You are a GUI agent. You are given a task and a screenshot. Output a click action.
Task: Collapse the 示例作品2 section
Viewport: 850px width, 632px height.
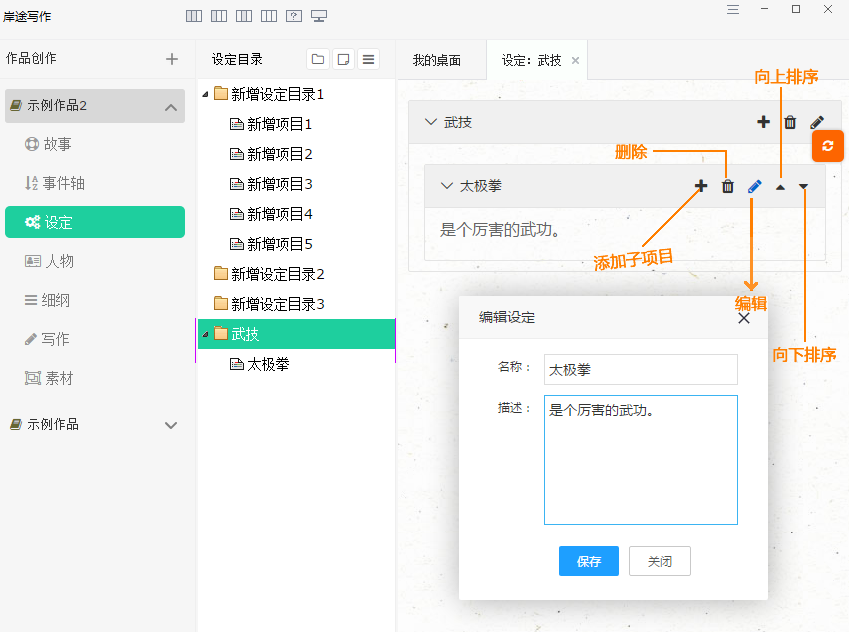(171, 107)
